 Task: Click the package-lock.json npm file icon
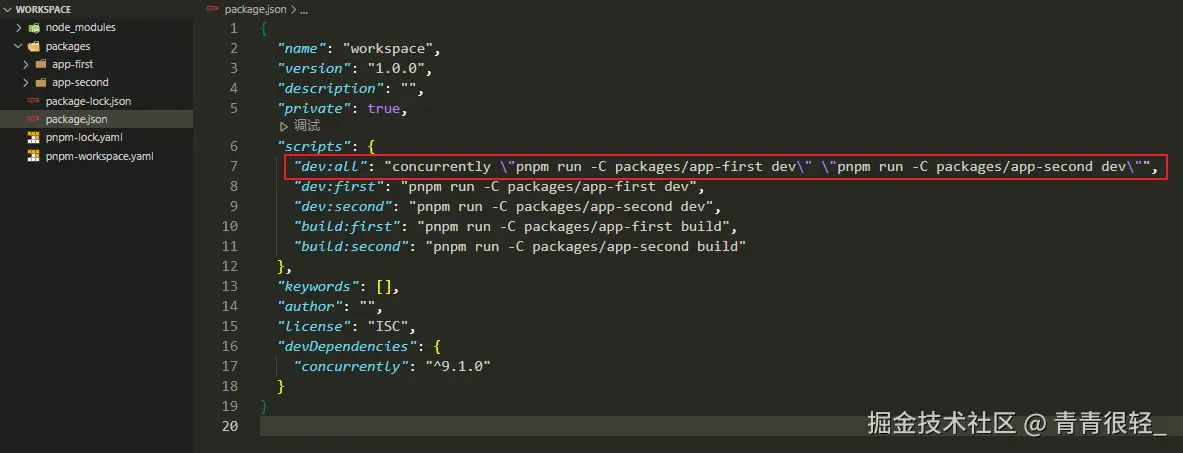click(x=33, y=100)
